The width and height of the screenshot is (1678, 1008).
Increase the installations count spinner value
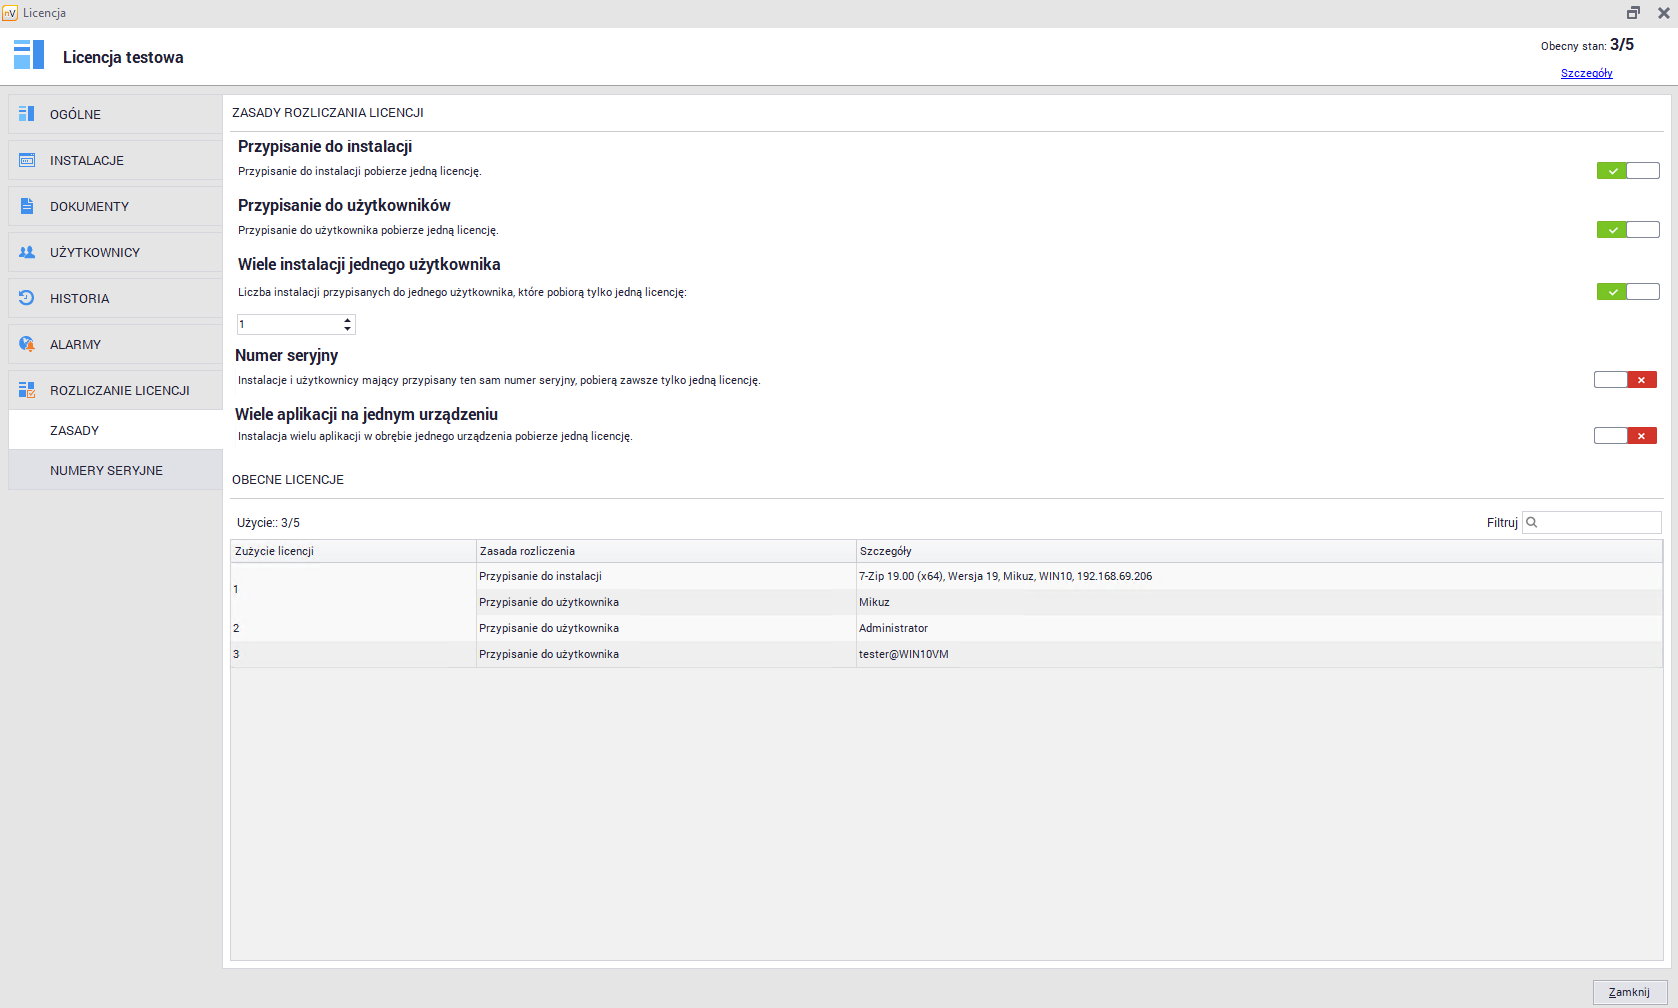point(347,320)
